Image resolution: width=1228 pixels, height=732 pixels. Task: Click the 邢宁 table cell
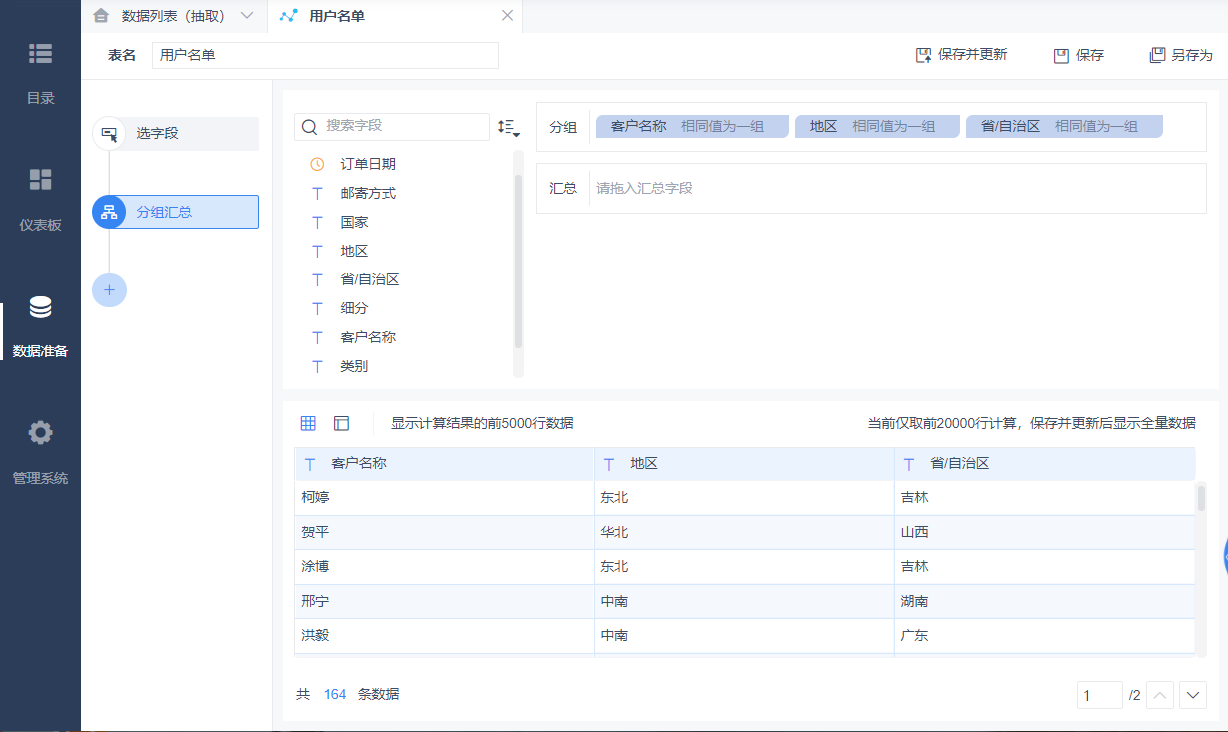(444, 601)
